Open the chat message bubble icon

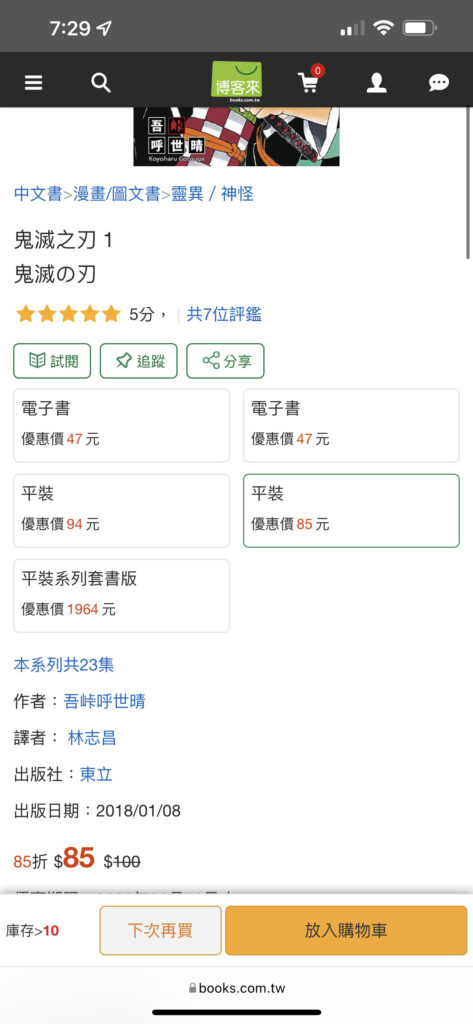(x=438, y=83)
